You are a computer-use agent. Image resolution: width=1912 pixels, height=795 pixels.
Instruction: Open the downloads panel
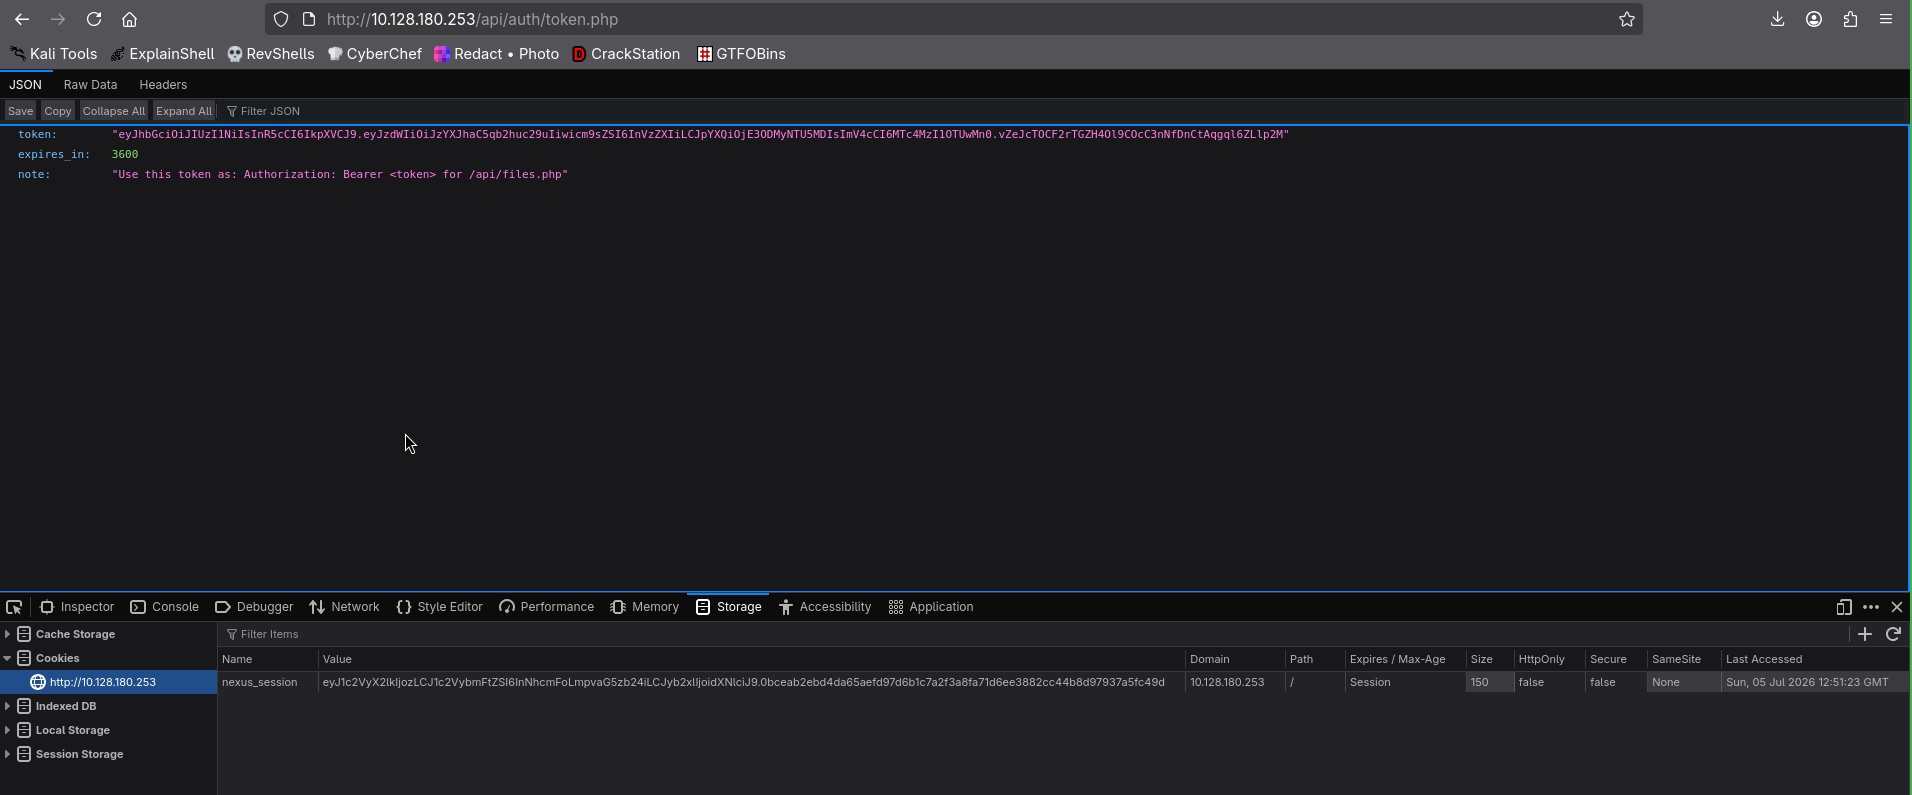tap(1777, 19)
